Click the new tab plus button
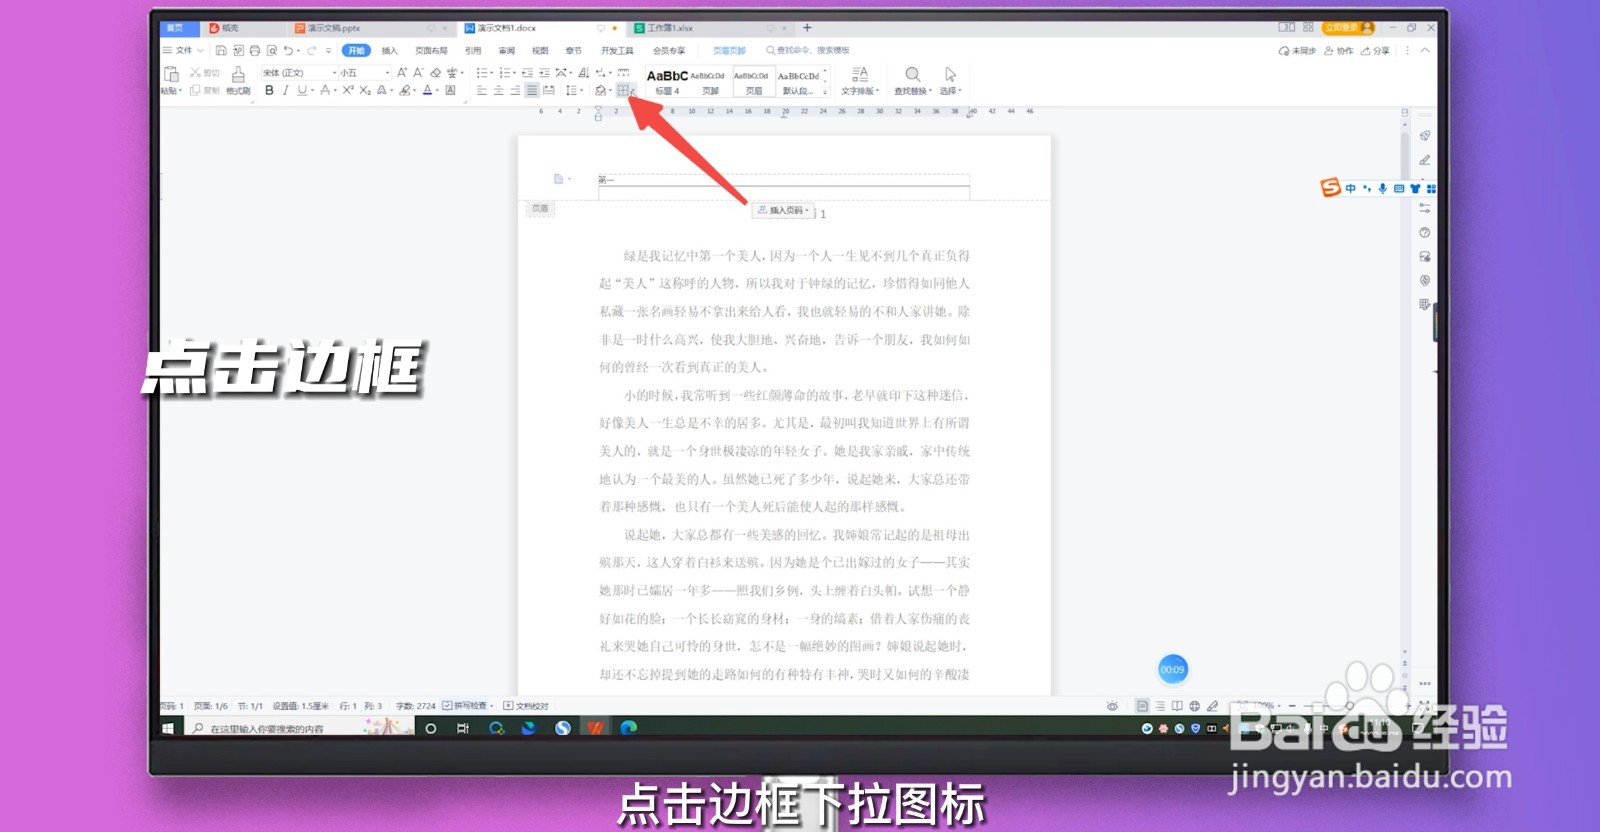The height and width of the screenshot is (832, 1600). point(807,28)
